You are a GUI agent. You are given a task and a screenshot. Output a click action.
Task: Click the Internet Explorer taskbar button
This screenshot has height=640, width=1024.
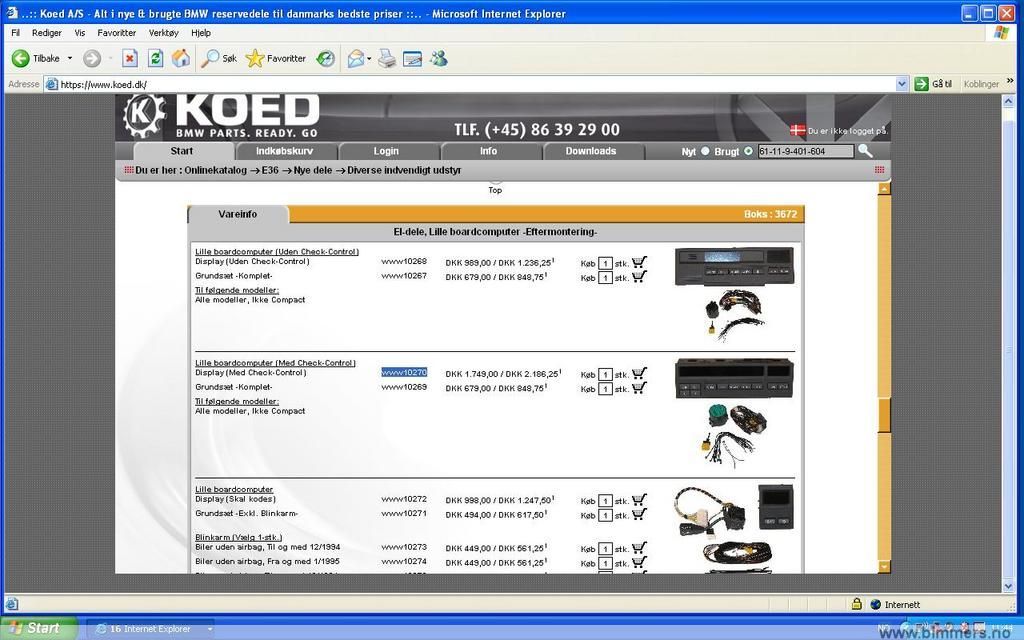click(x=150, y=629)
